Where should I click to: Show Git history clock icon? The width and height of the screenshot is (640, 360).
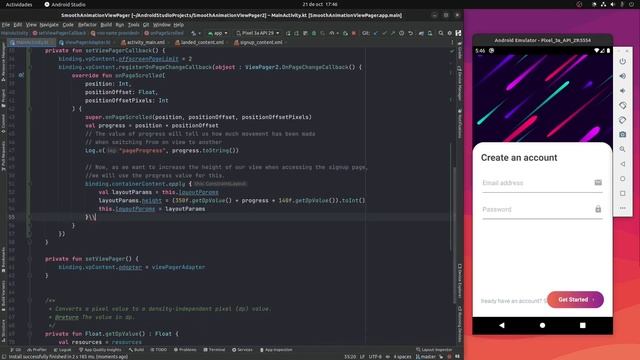(402, 33)
